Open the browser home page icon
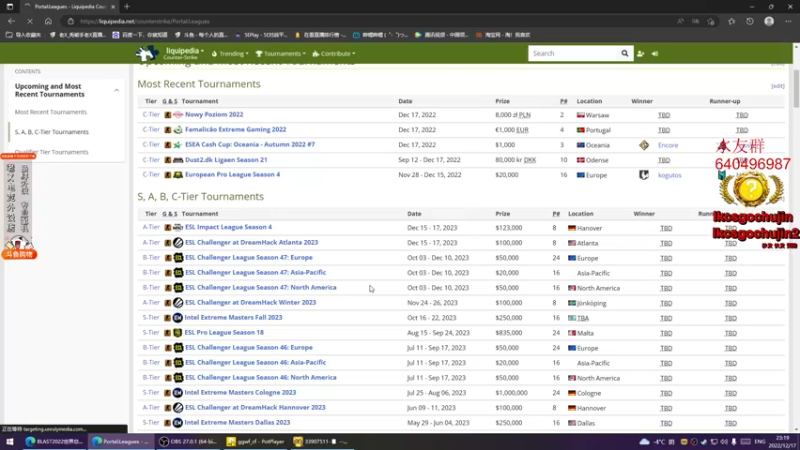Image resolution: width=800 pixels, height=450 pixels. 48,21
